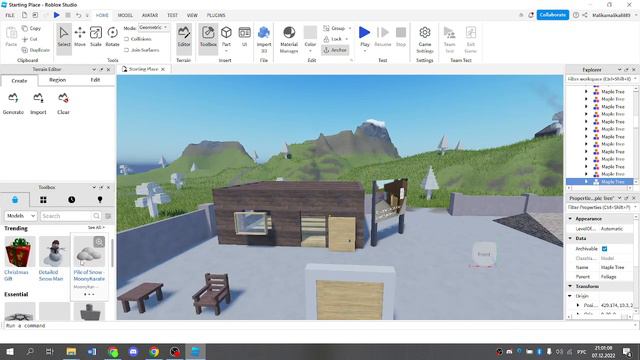Open Discord from the taskbar
Image resolution: width=640 pixels, height=360 pixels.
(x=133, y=351)
